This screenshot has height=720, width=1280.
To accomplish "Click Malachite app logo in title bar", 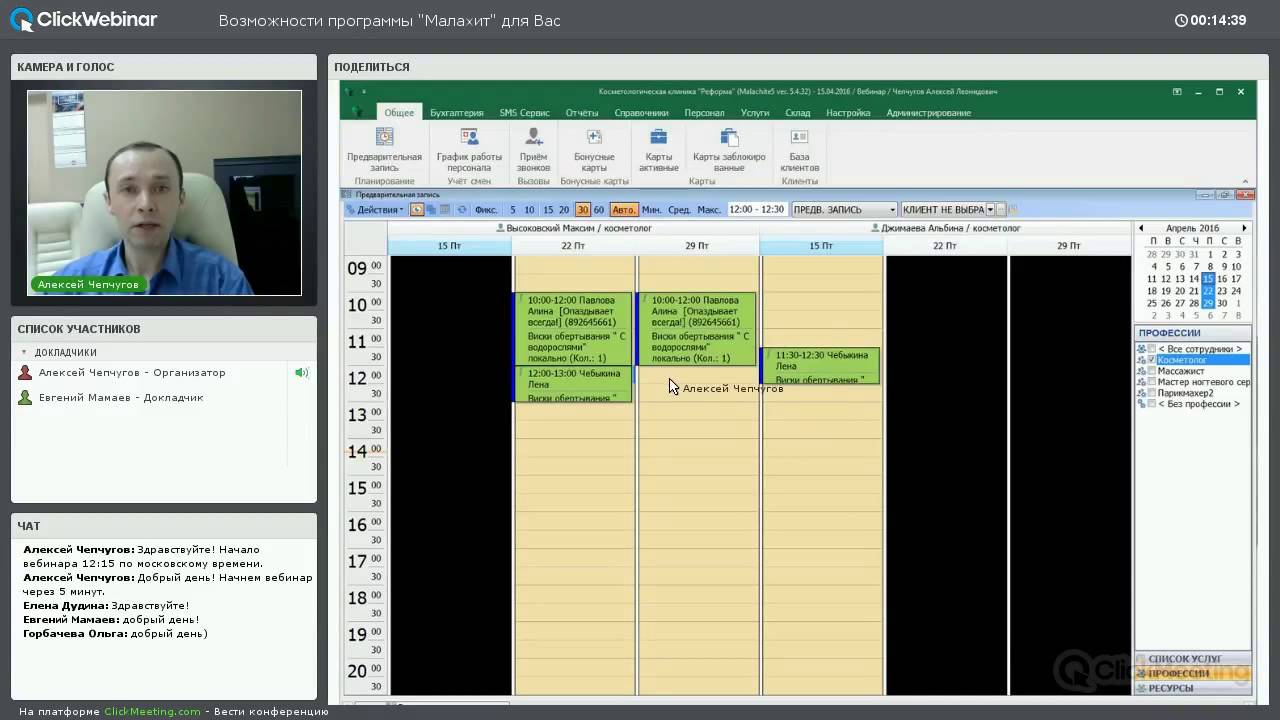I will point(350,91).
